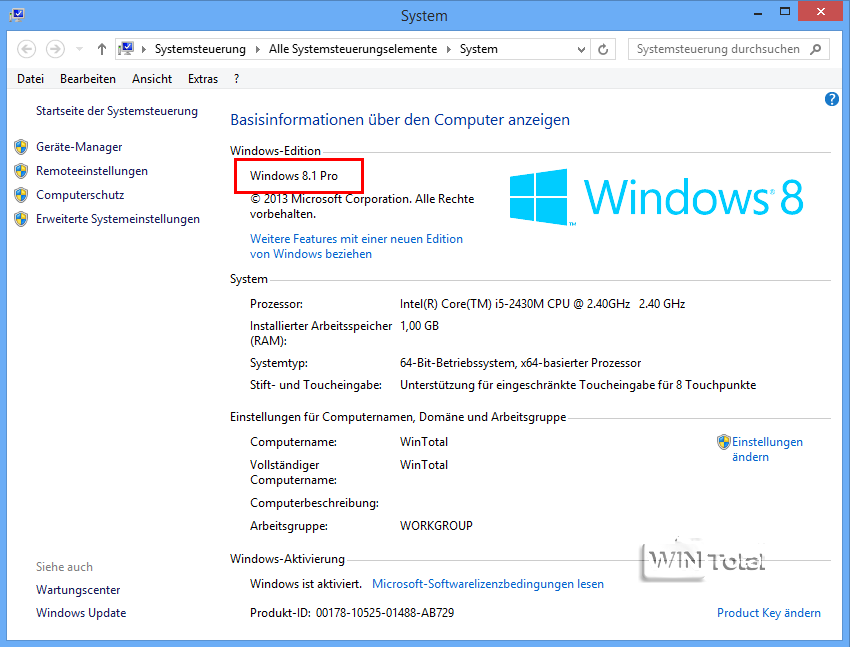Expand chevron after Systemsteuerung breadcrumb
Image resolution: width=850 pixels, height=647 pixels.
[x=257, y=49]
